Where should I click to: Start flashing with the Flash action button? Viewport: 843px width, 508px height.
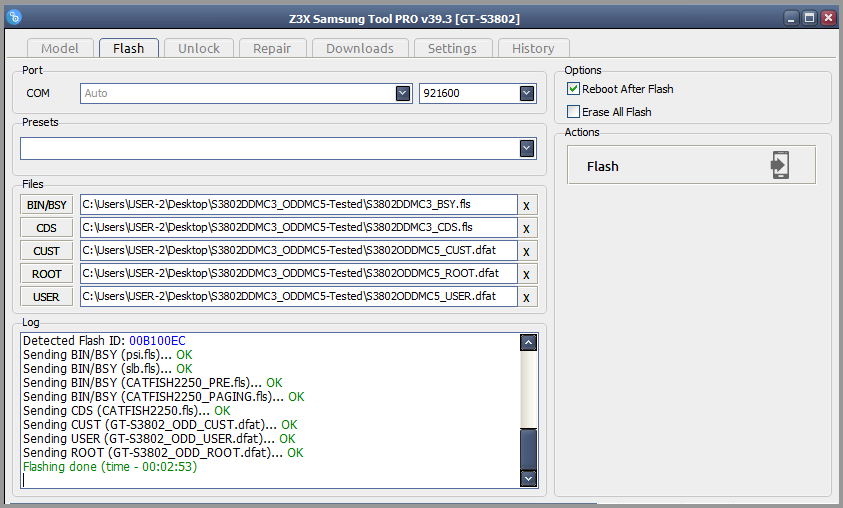691,166
